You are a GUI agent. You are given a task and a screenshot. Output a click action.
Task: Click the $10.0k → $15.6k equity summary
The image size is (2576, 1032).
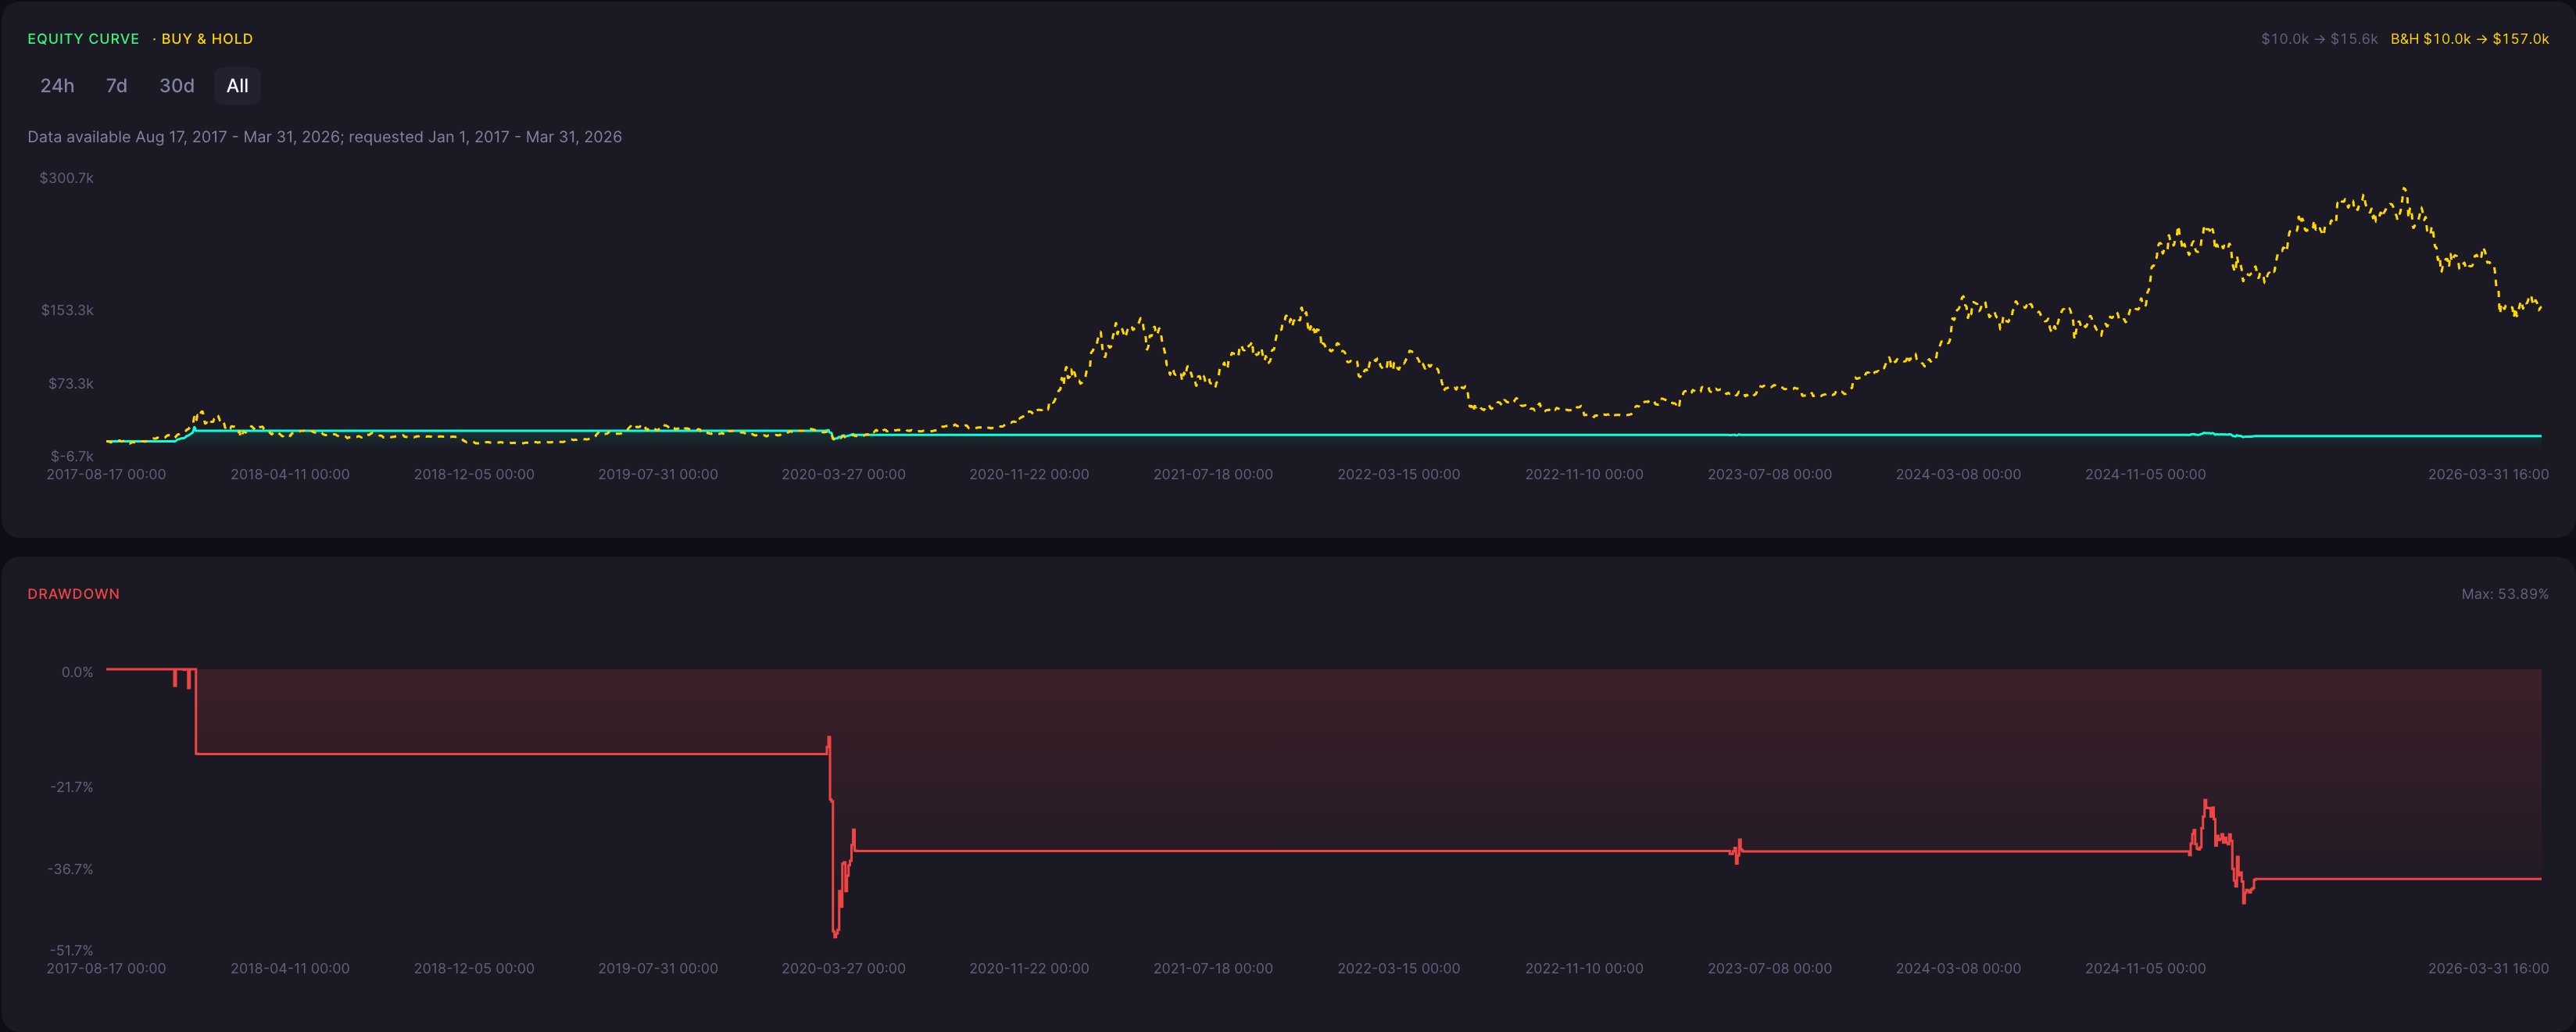(2319, 39)
